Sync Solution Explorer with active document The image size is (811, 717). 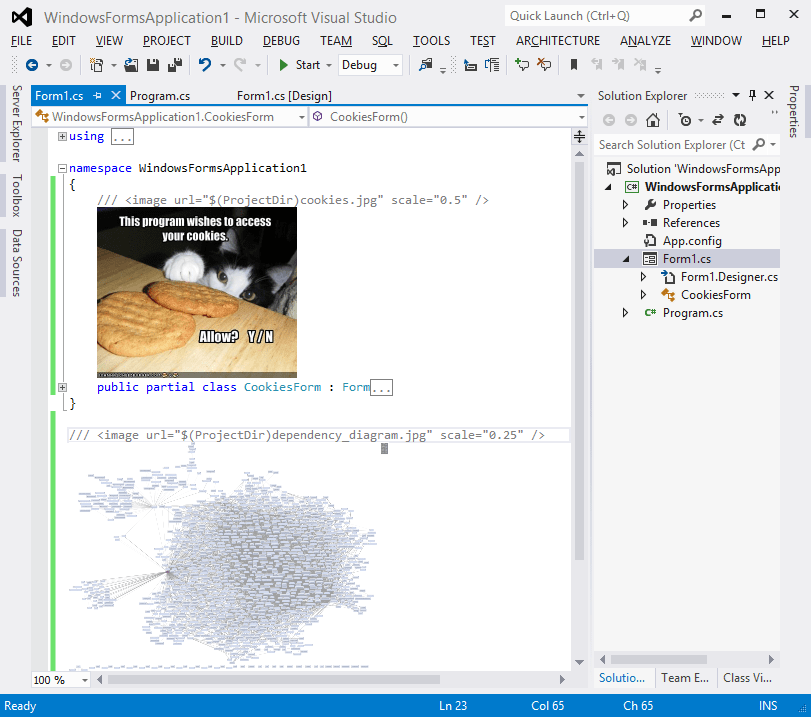716,120
